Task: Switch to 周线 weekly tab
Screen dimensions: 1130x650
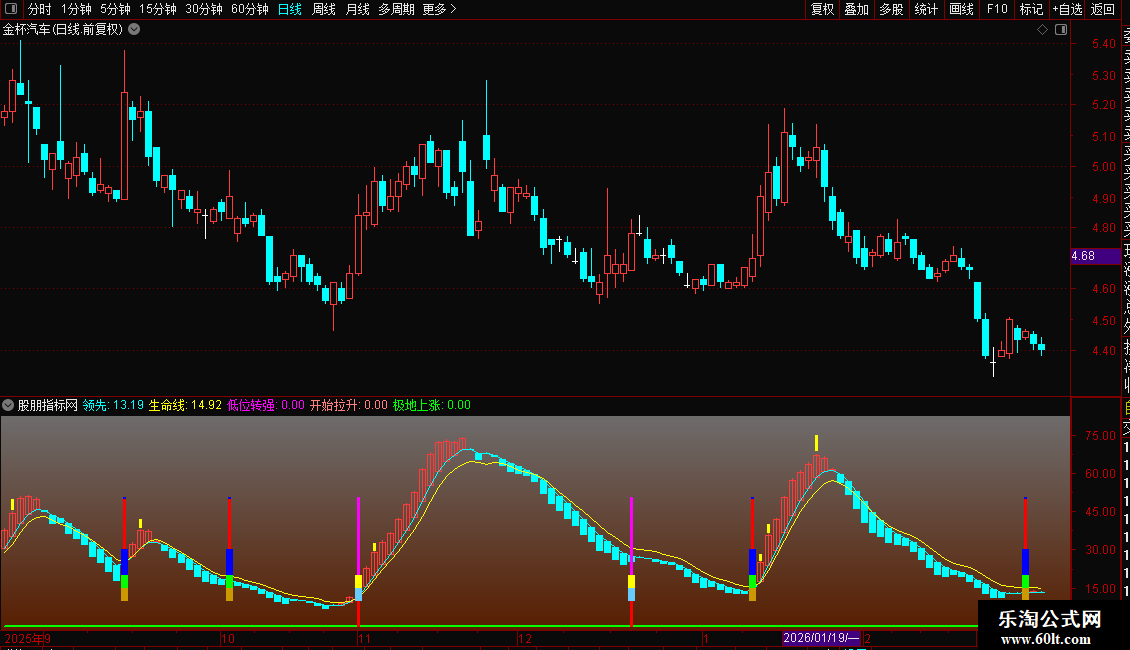Action: pyautogui.click(x=324, y=9)
